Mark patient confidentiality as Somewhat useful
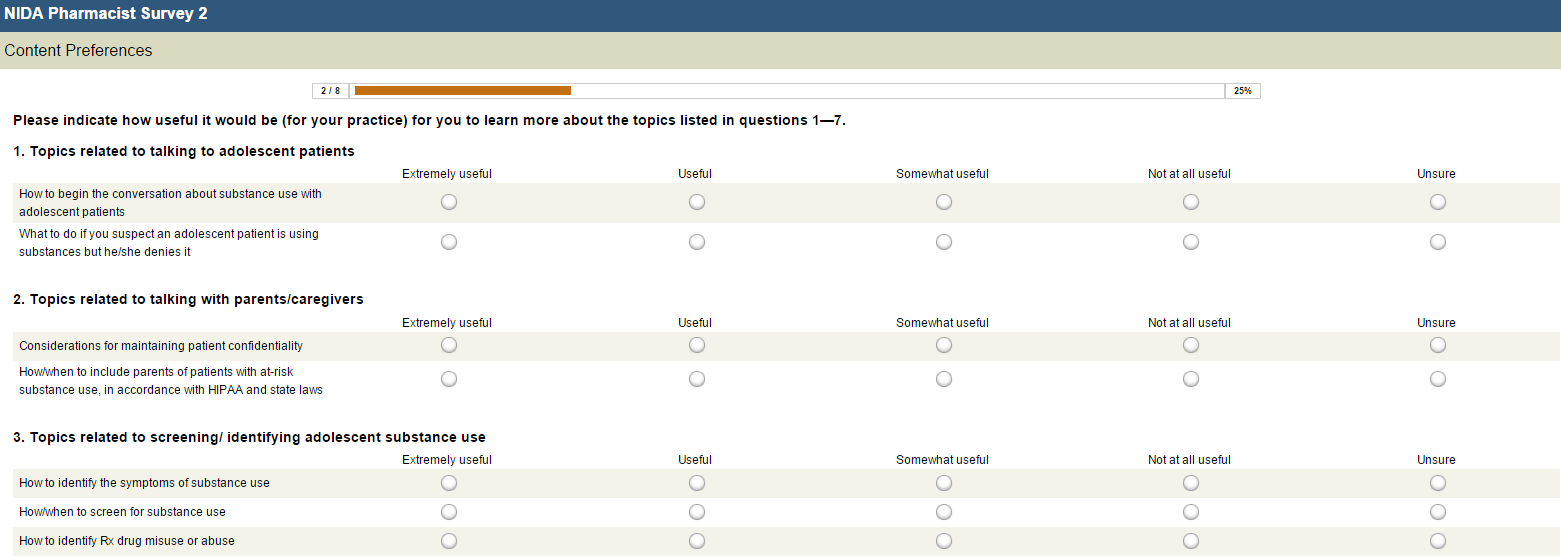The height and width of the screenshot is (557, 1561). (944, 345)
